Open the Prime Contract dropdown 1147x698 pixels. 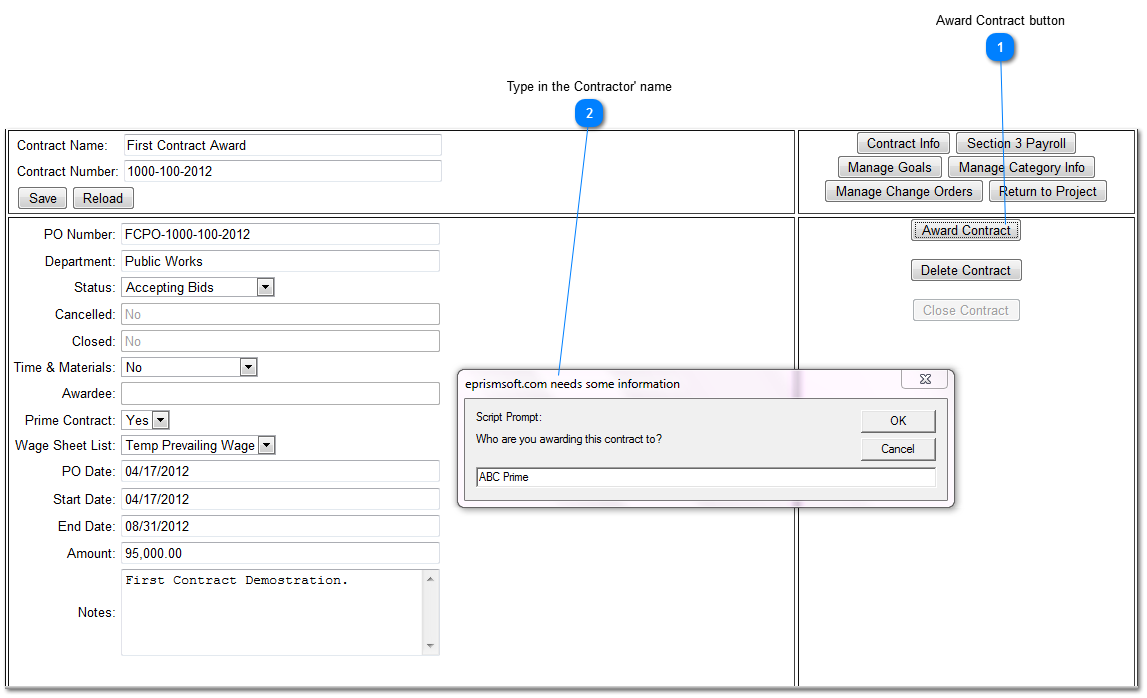160,421
